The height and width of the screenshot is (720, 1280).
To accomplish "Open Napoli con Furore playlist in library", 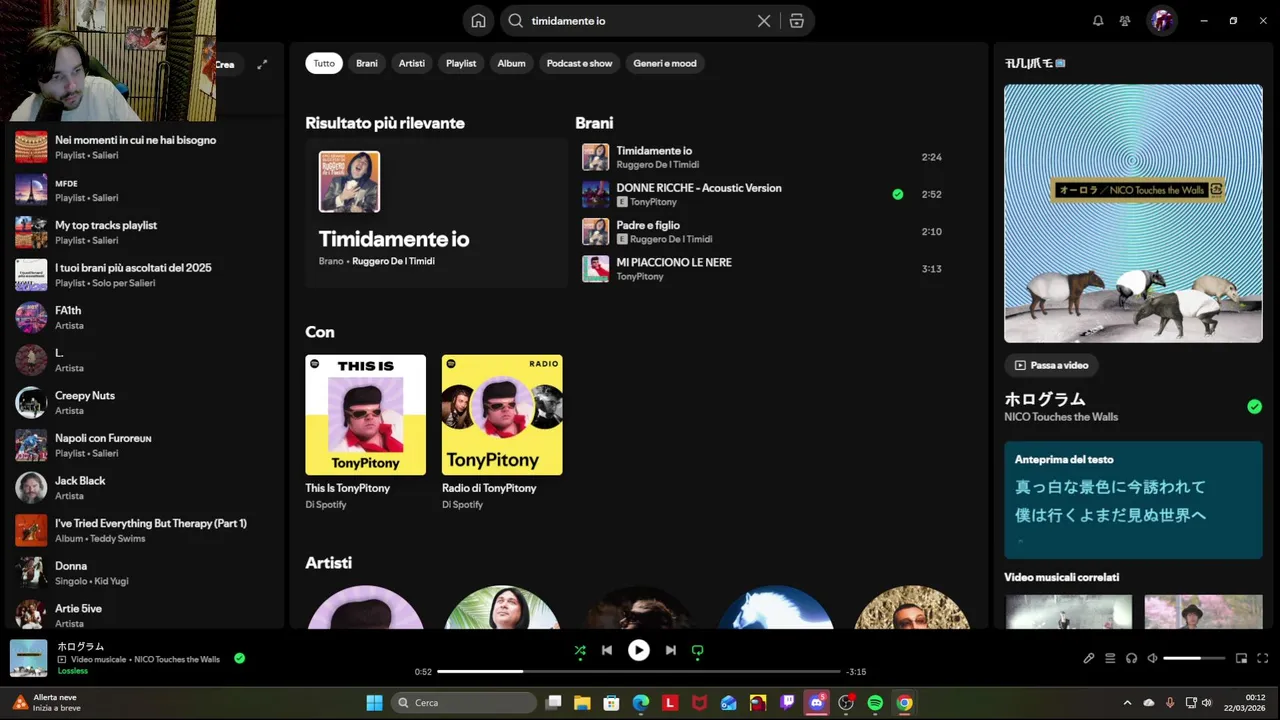I will point(144,445).
